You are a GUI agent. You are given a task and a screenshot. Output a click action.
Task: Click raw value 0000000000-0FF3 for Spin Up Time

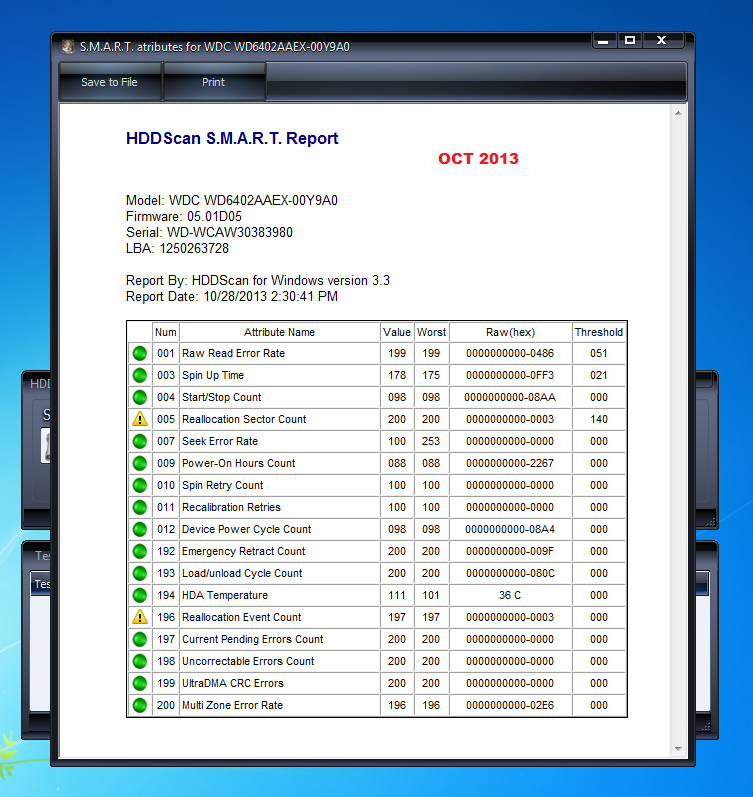click(x=510, y=375)
